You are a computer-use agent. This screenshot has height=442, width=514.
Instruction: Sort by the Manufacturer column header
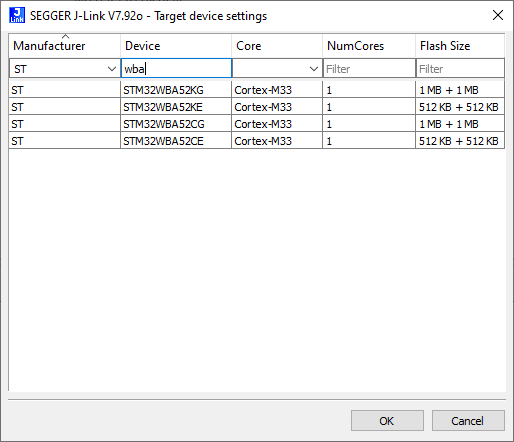pyautogui.click(x=64, y=46)
